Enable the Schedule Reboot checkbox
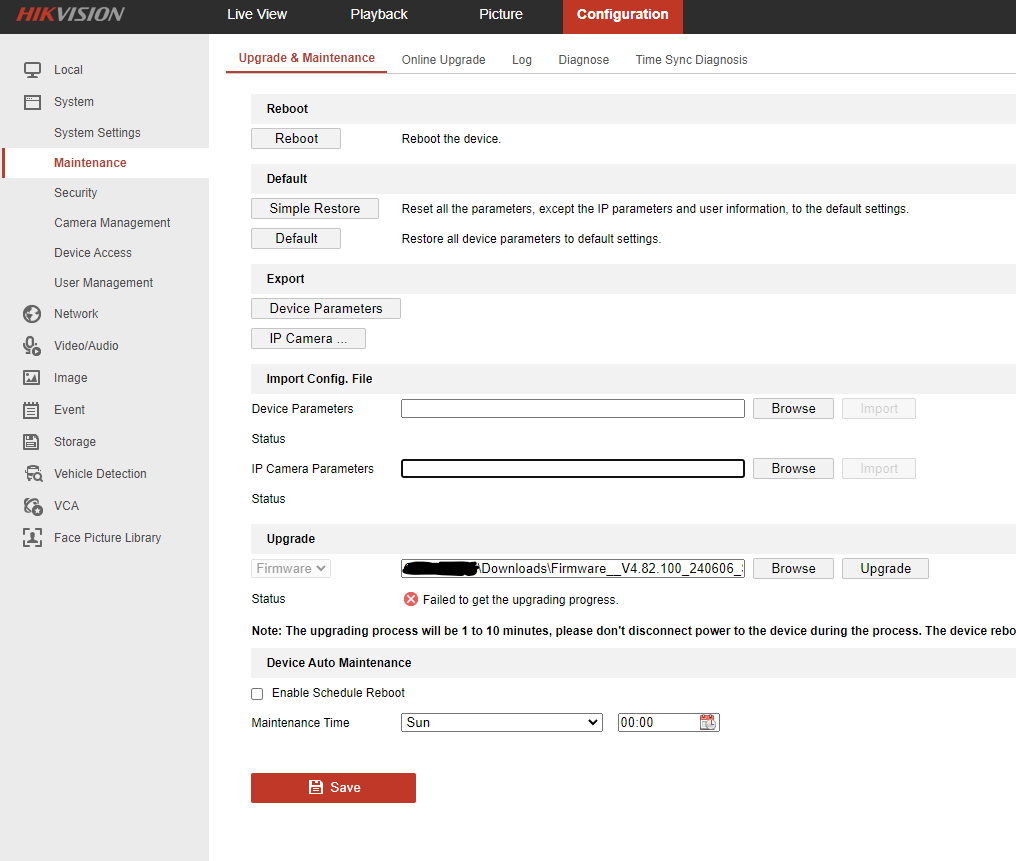The height and width of the screenshot is (861, 1016). coord(257,693)
